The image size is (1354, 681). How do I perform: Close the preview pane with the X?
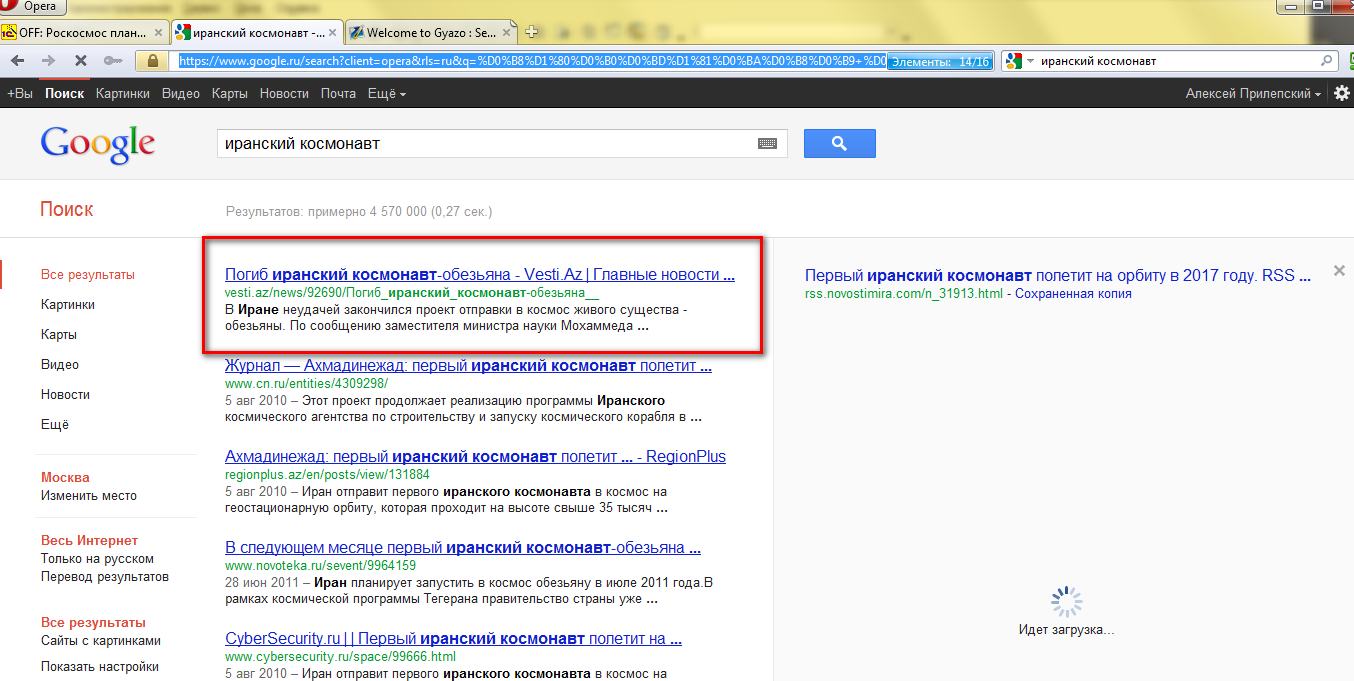point(1340,271)
